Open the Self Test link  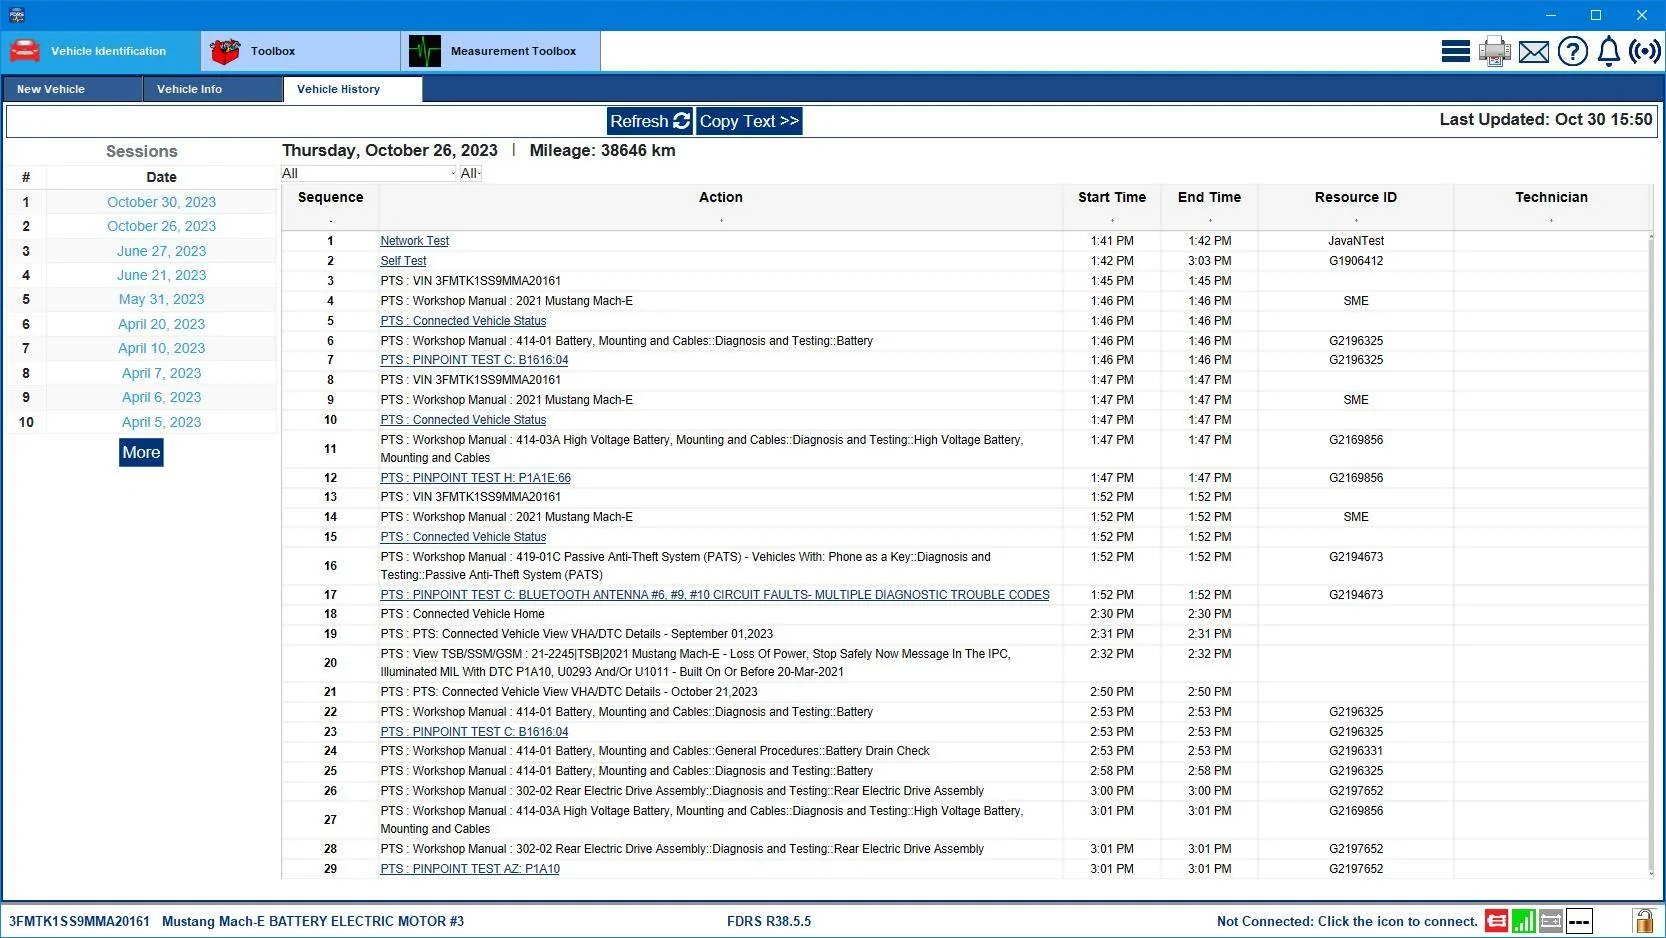[x=403, y=261]
